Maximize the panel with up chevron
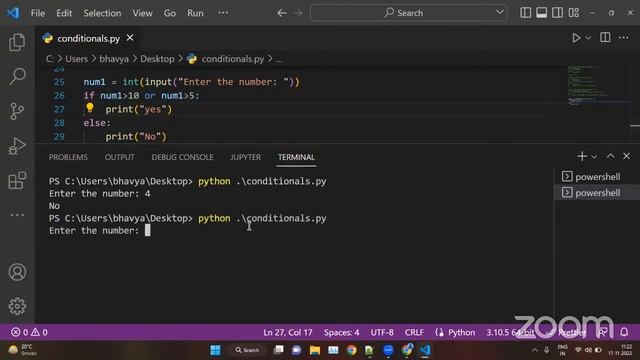Screen dimensions: 640x360 click(611, 156)
